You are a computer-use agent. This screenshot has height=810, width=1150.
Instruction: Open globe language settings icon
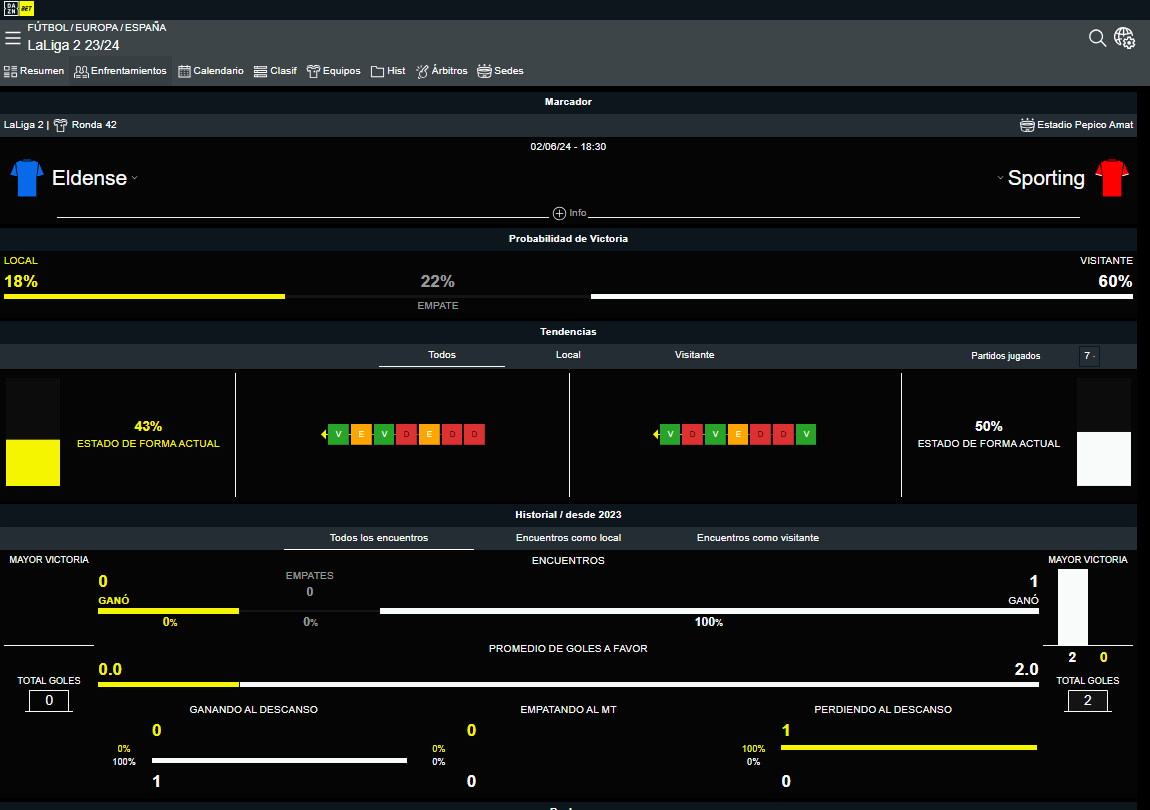pos(1124,37)
